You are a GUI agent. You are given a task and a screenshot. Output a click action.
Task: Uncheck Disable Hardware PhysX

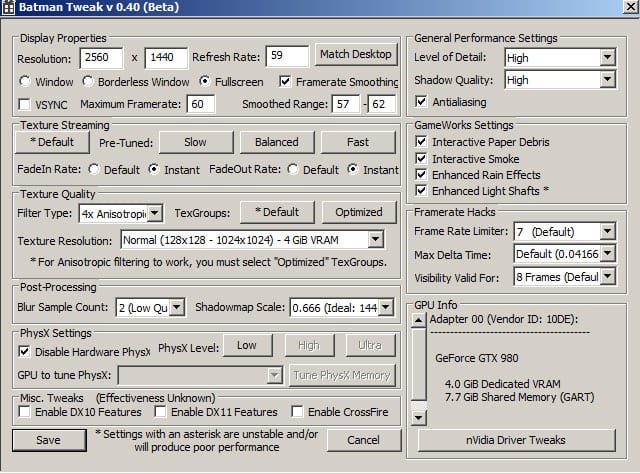point(25,351)
